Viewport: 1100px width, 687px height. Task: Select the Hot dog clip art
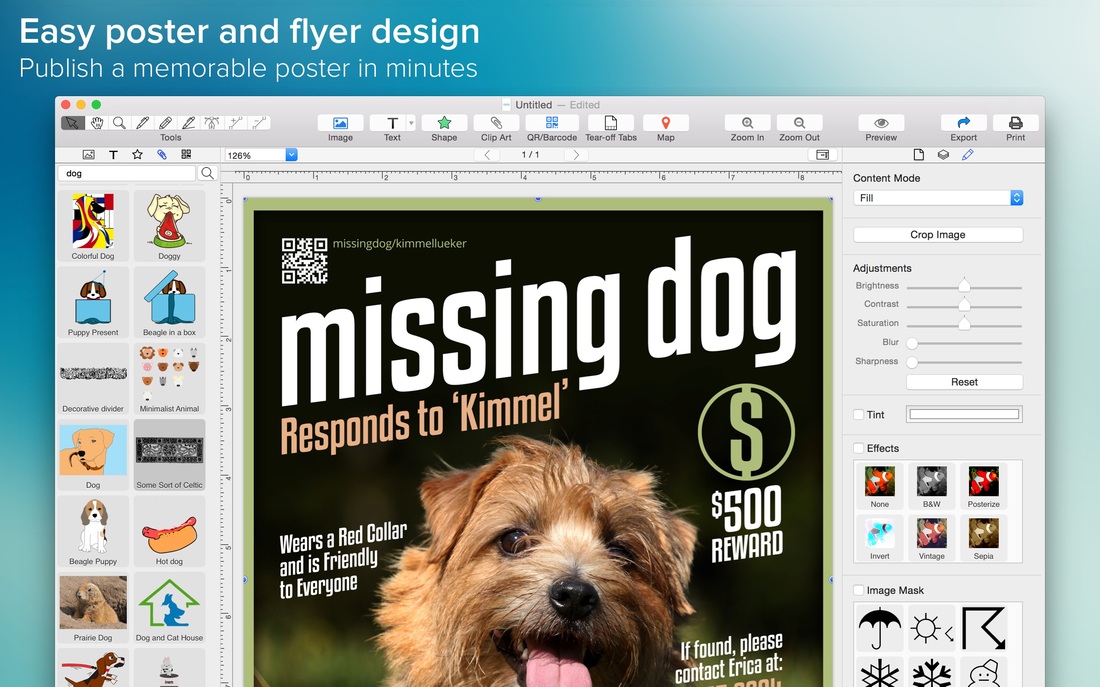pyautogui.click(x=169, y=531)
